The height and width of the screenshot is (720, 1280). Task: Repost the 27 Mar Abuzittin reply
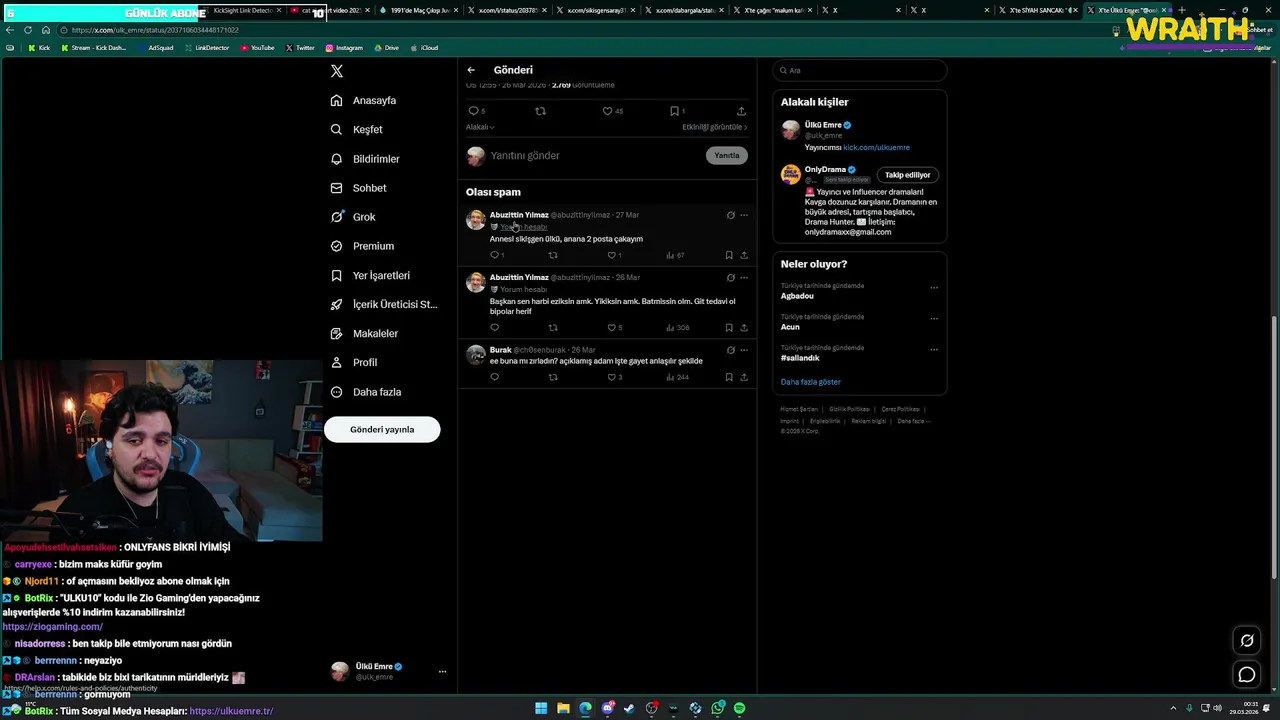553,255
